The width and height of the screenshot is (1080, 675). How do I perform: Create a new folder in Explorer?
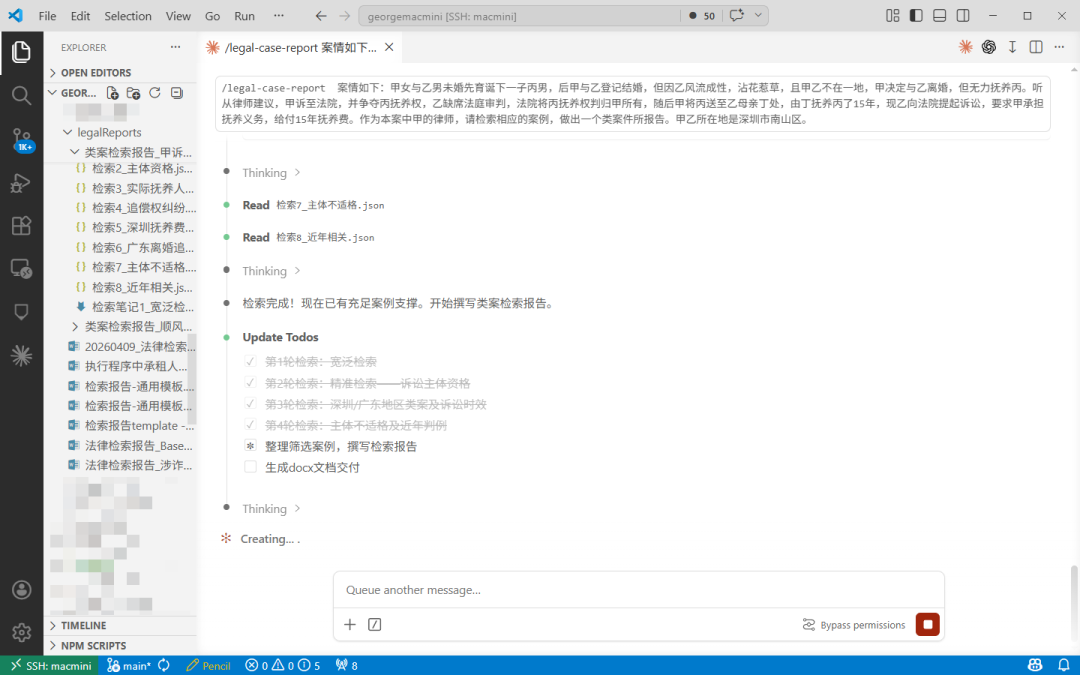coord(134,93)
